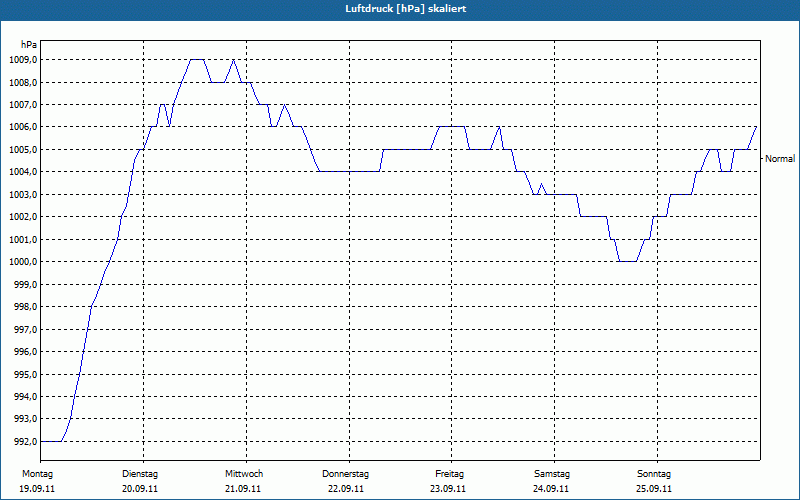This screenshot has width=800, height=500.
Task: Select the 999,0 axis value
Action: pos(26,284)
